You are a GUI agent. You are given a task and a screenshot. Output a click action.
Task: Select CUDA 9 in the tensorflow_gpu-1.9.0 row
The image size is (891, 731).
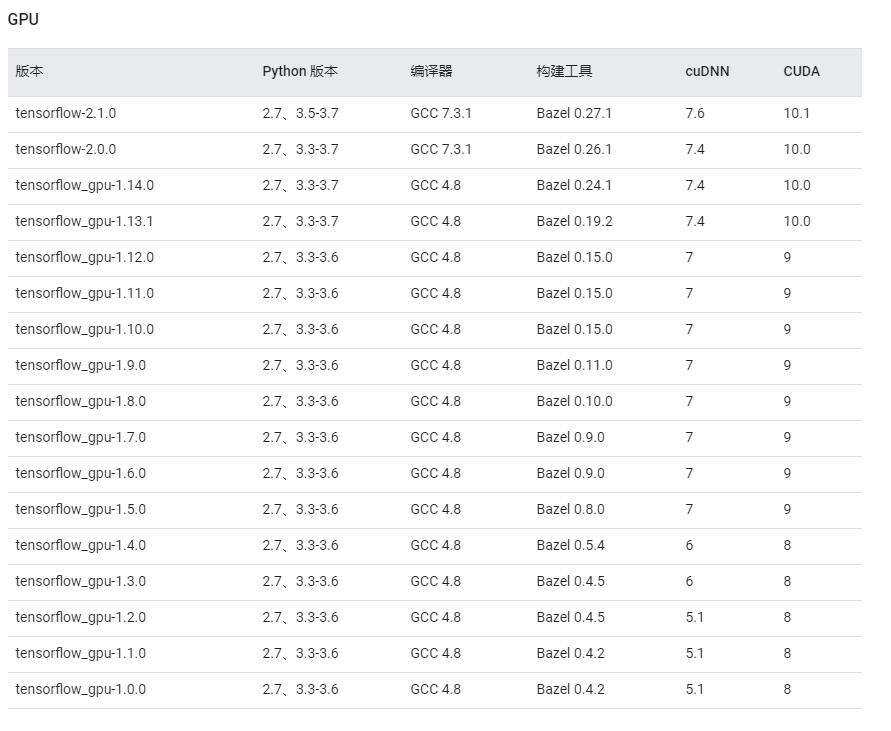pos(787,365)
